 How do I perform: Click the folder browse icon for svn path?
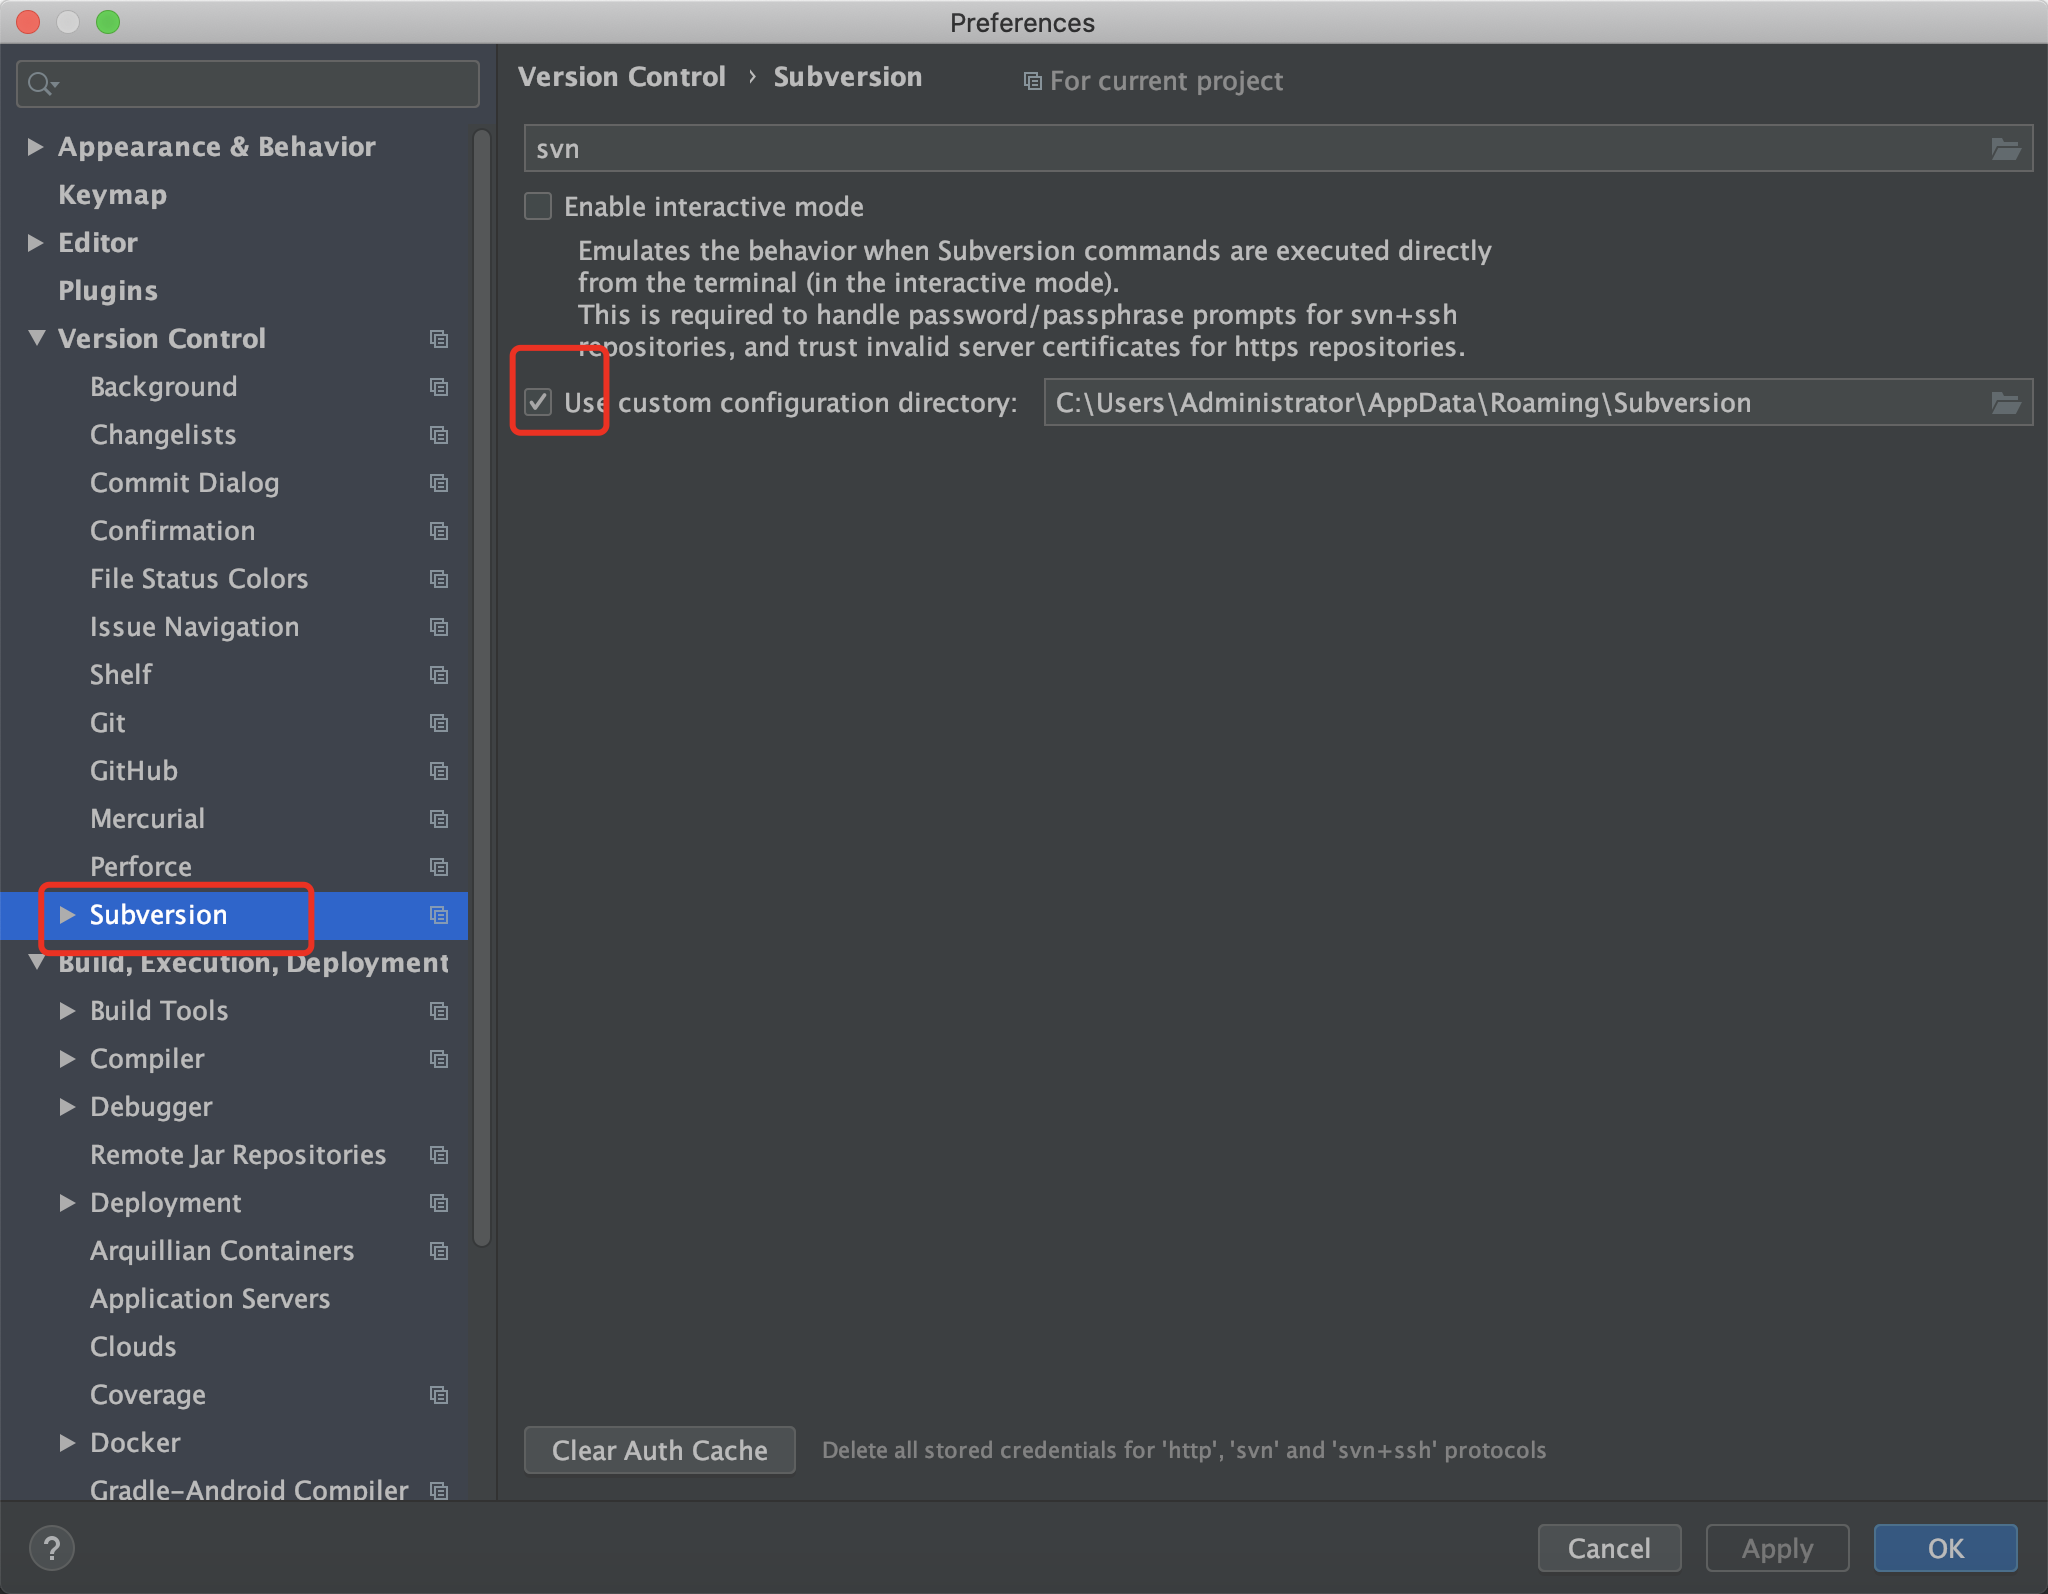[x=2005, y=149]
